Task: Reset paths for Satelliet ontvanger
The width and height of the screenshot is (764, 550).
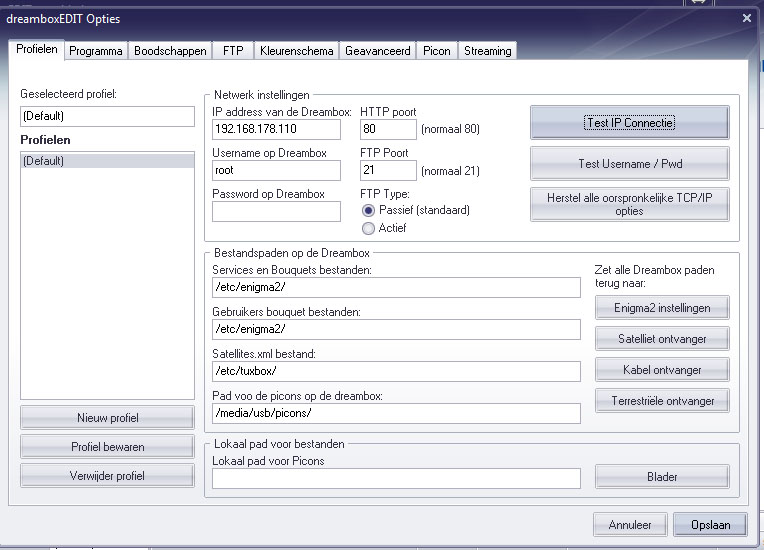Action: 662,339
